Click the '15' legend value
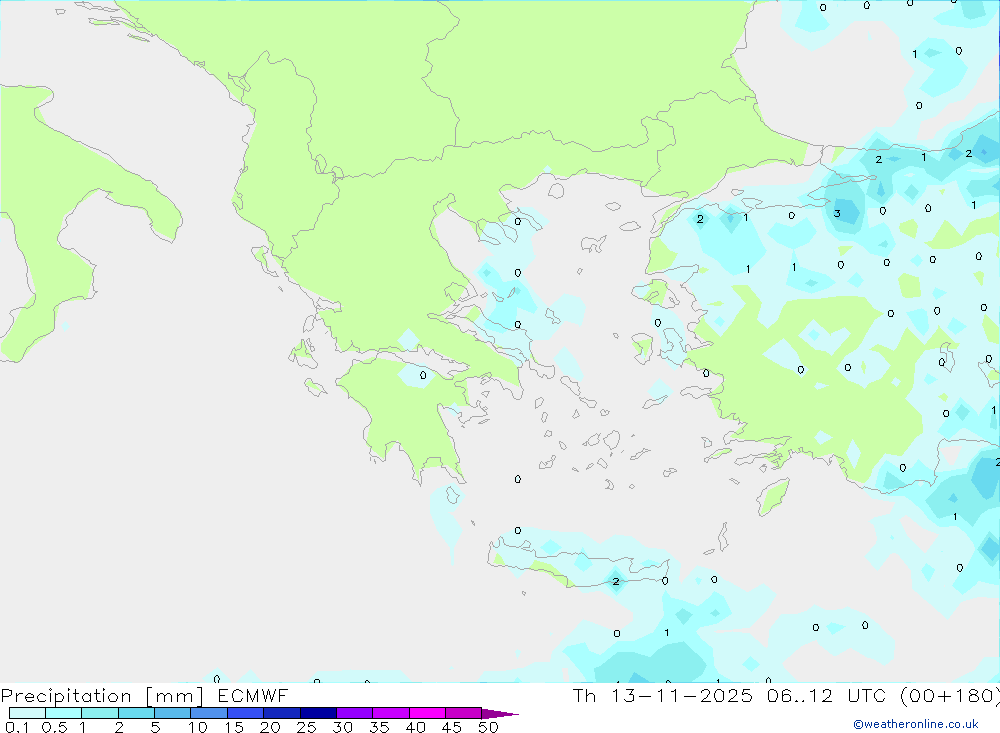 [234, 727]
